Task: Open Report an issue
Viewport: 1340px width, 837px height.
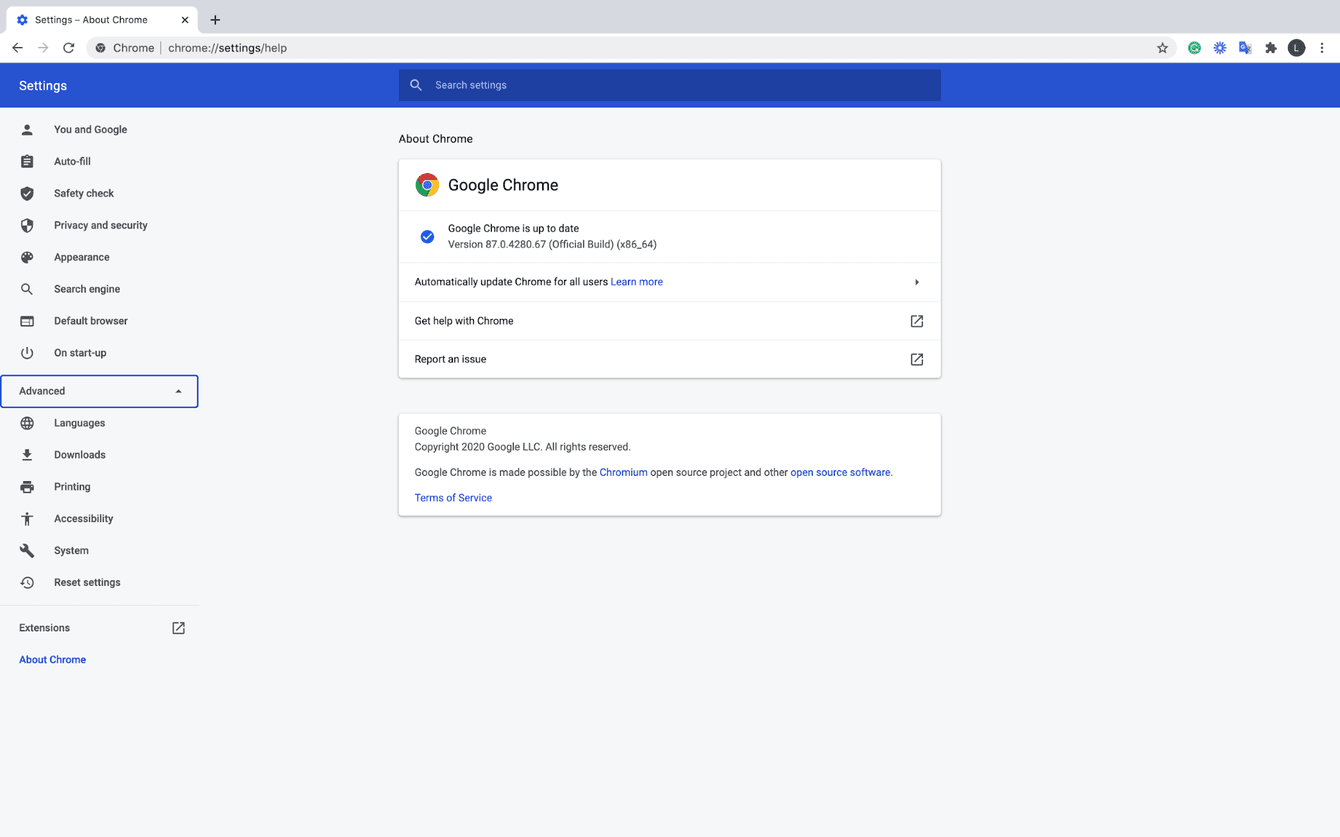Action: [x=916, y=358]
